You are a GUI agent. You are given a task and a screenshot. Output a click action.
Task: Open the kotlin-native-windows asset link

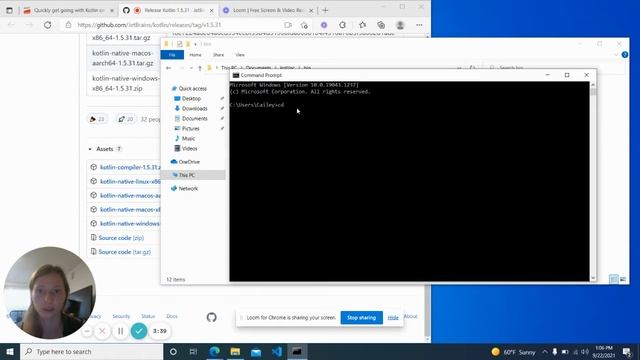130,223
